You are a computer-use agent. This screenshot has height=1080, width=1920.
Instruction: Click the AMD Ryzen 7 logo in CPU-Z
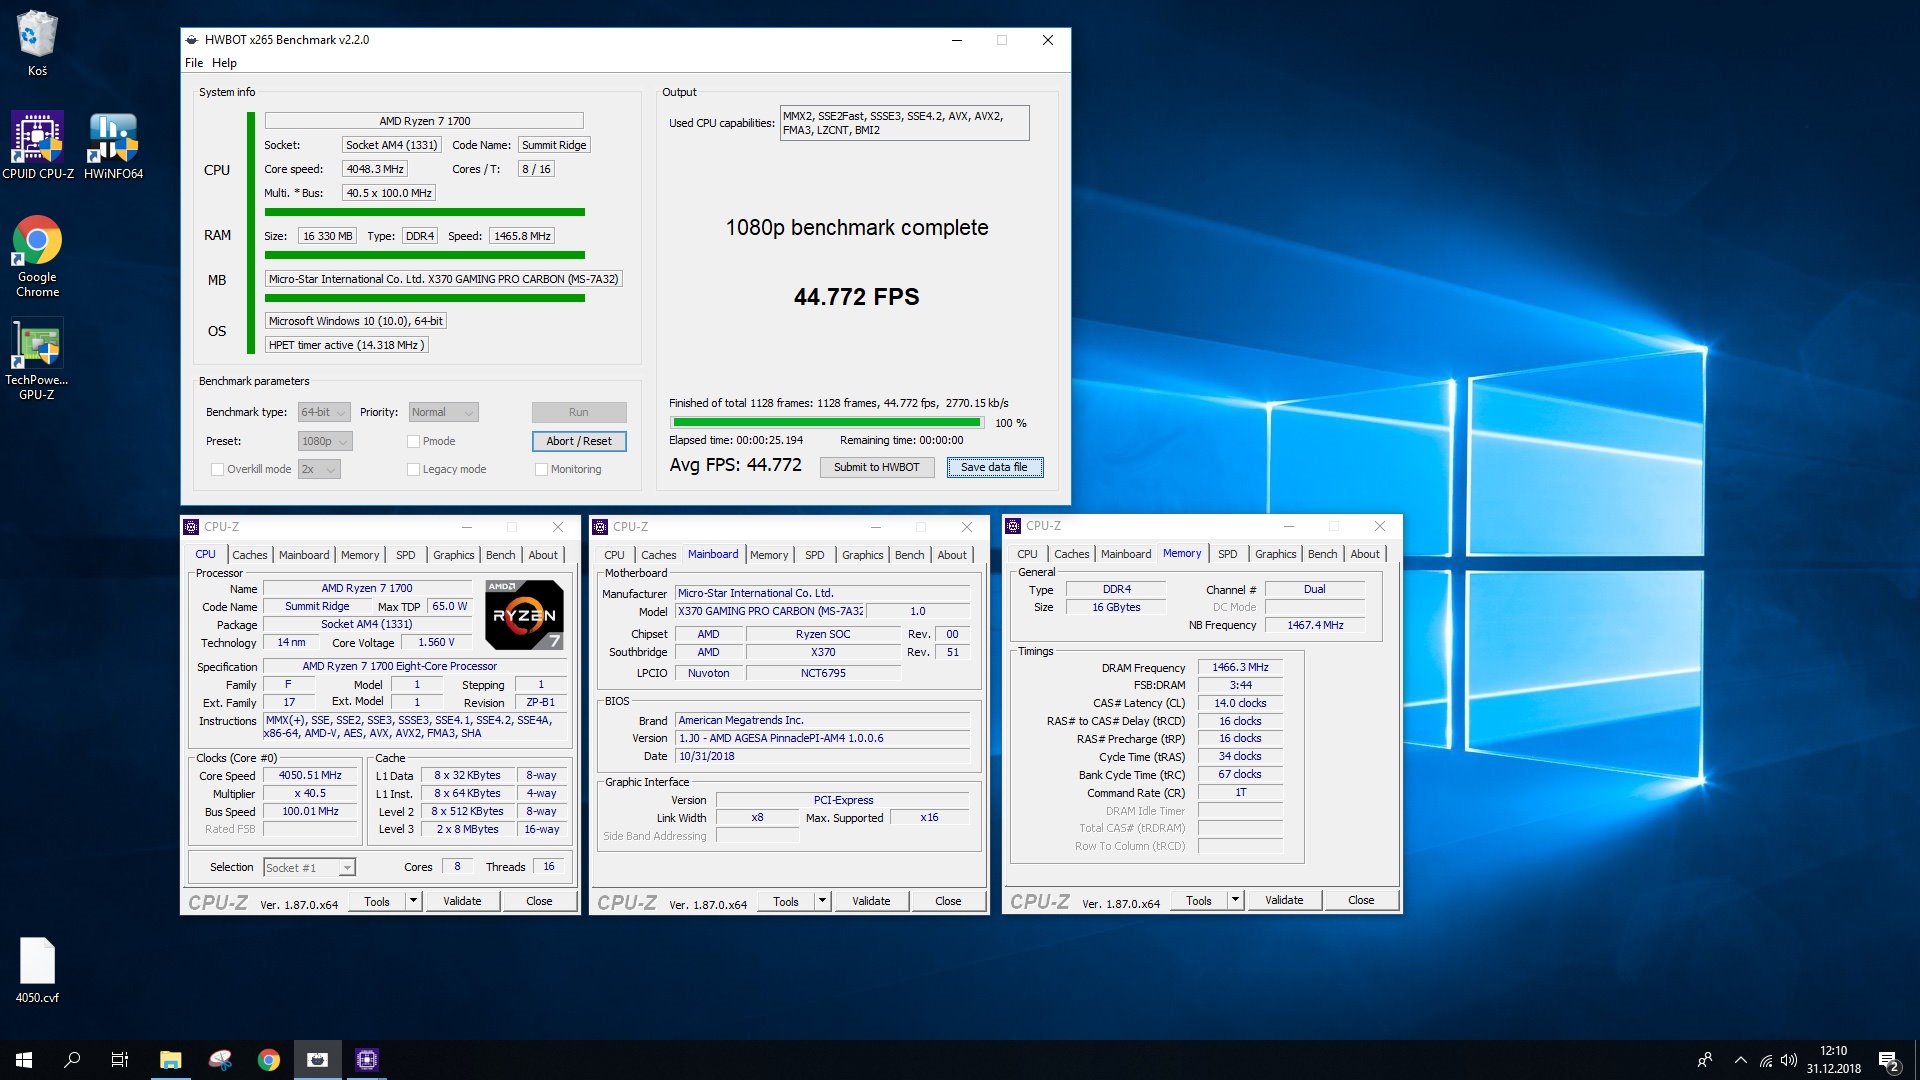coord(525,614)
